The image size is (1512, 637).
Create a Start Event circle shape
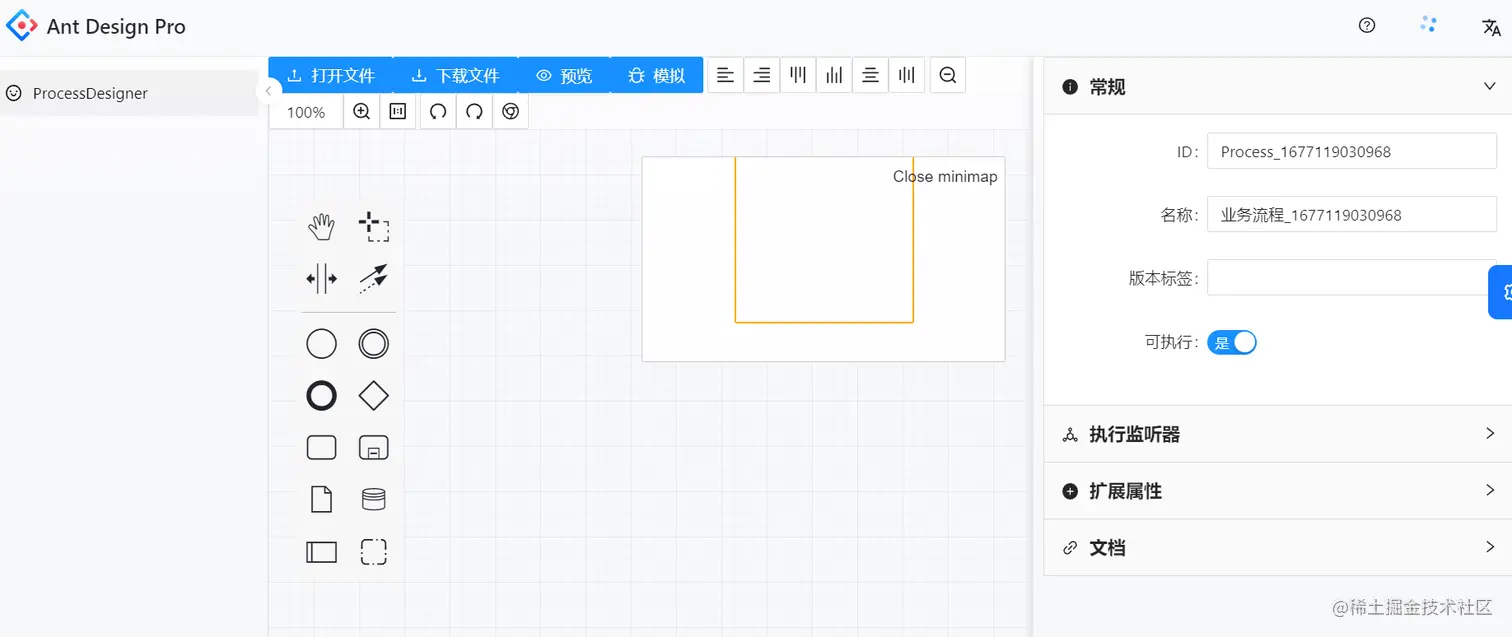click(321, 343)
